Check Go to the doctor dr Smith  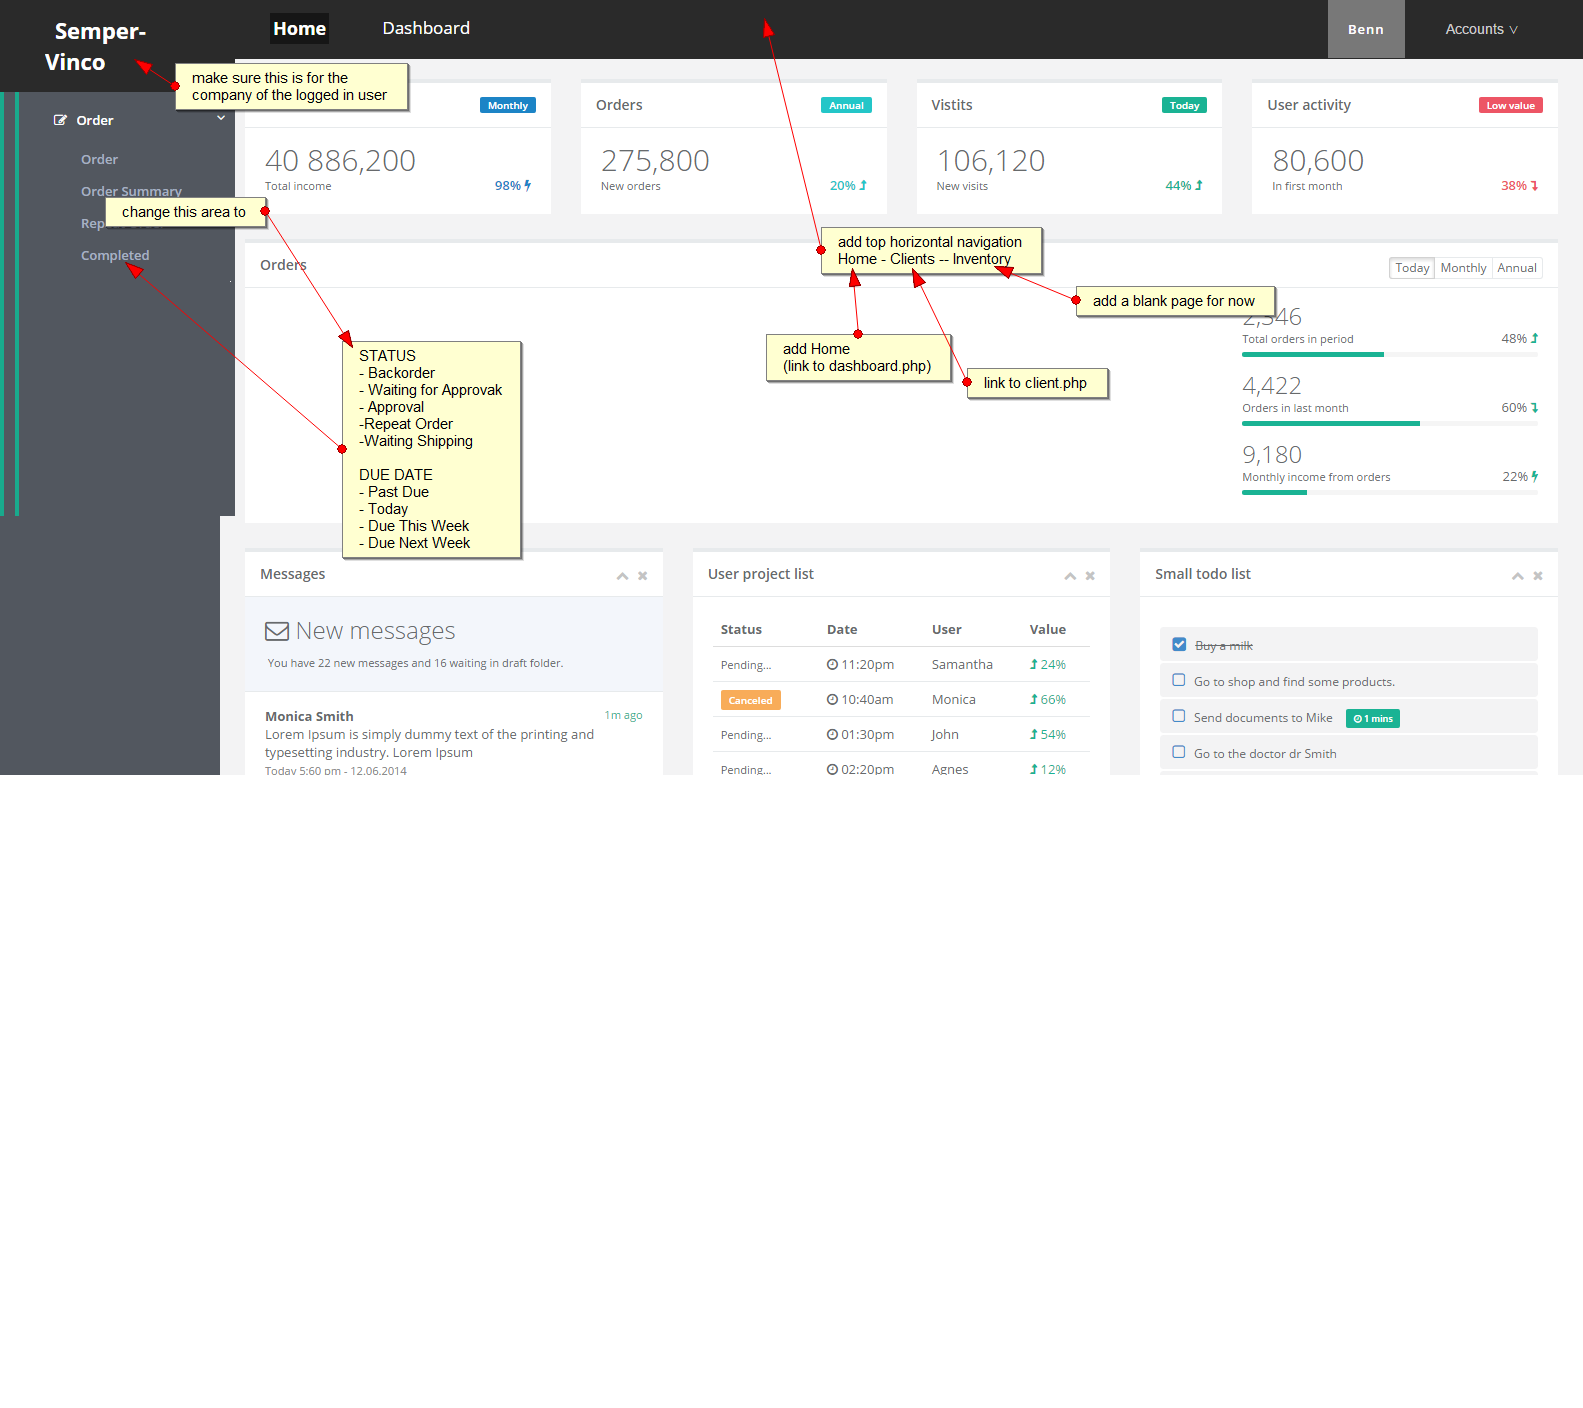point(1179,752)
